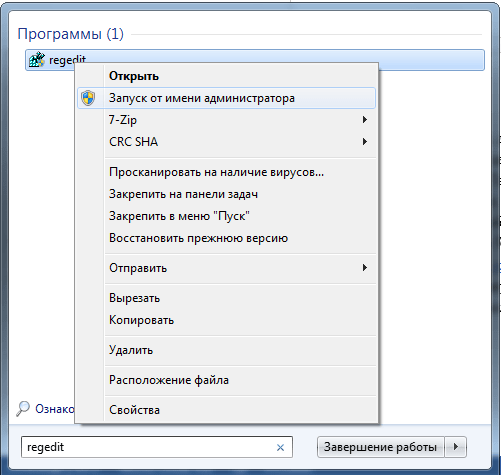Choose Вырезать from the context menu
The width and height of the screenshot is (501, 475).
pyautogui.click(x=226, y=298)
